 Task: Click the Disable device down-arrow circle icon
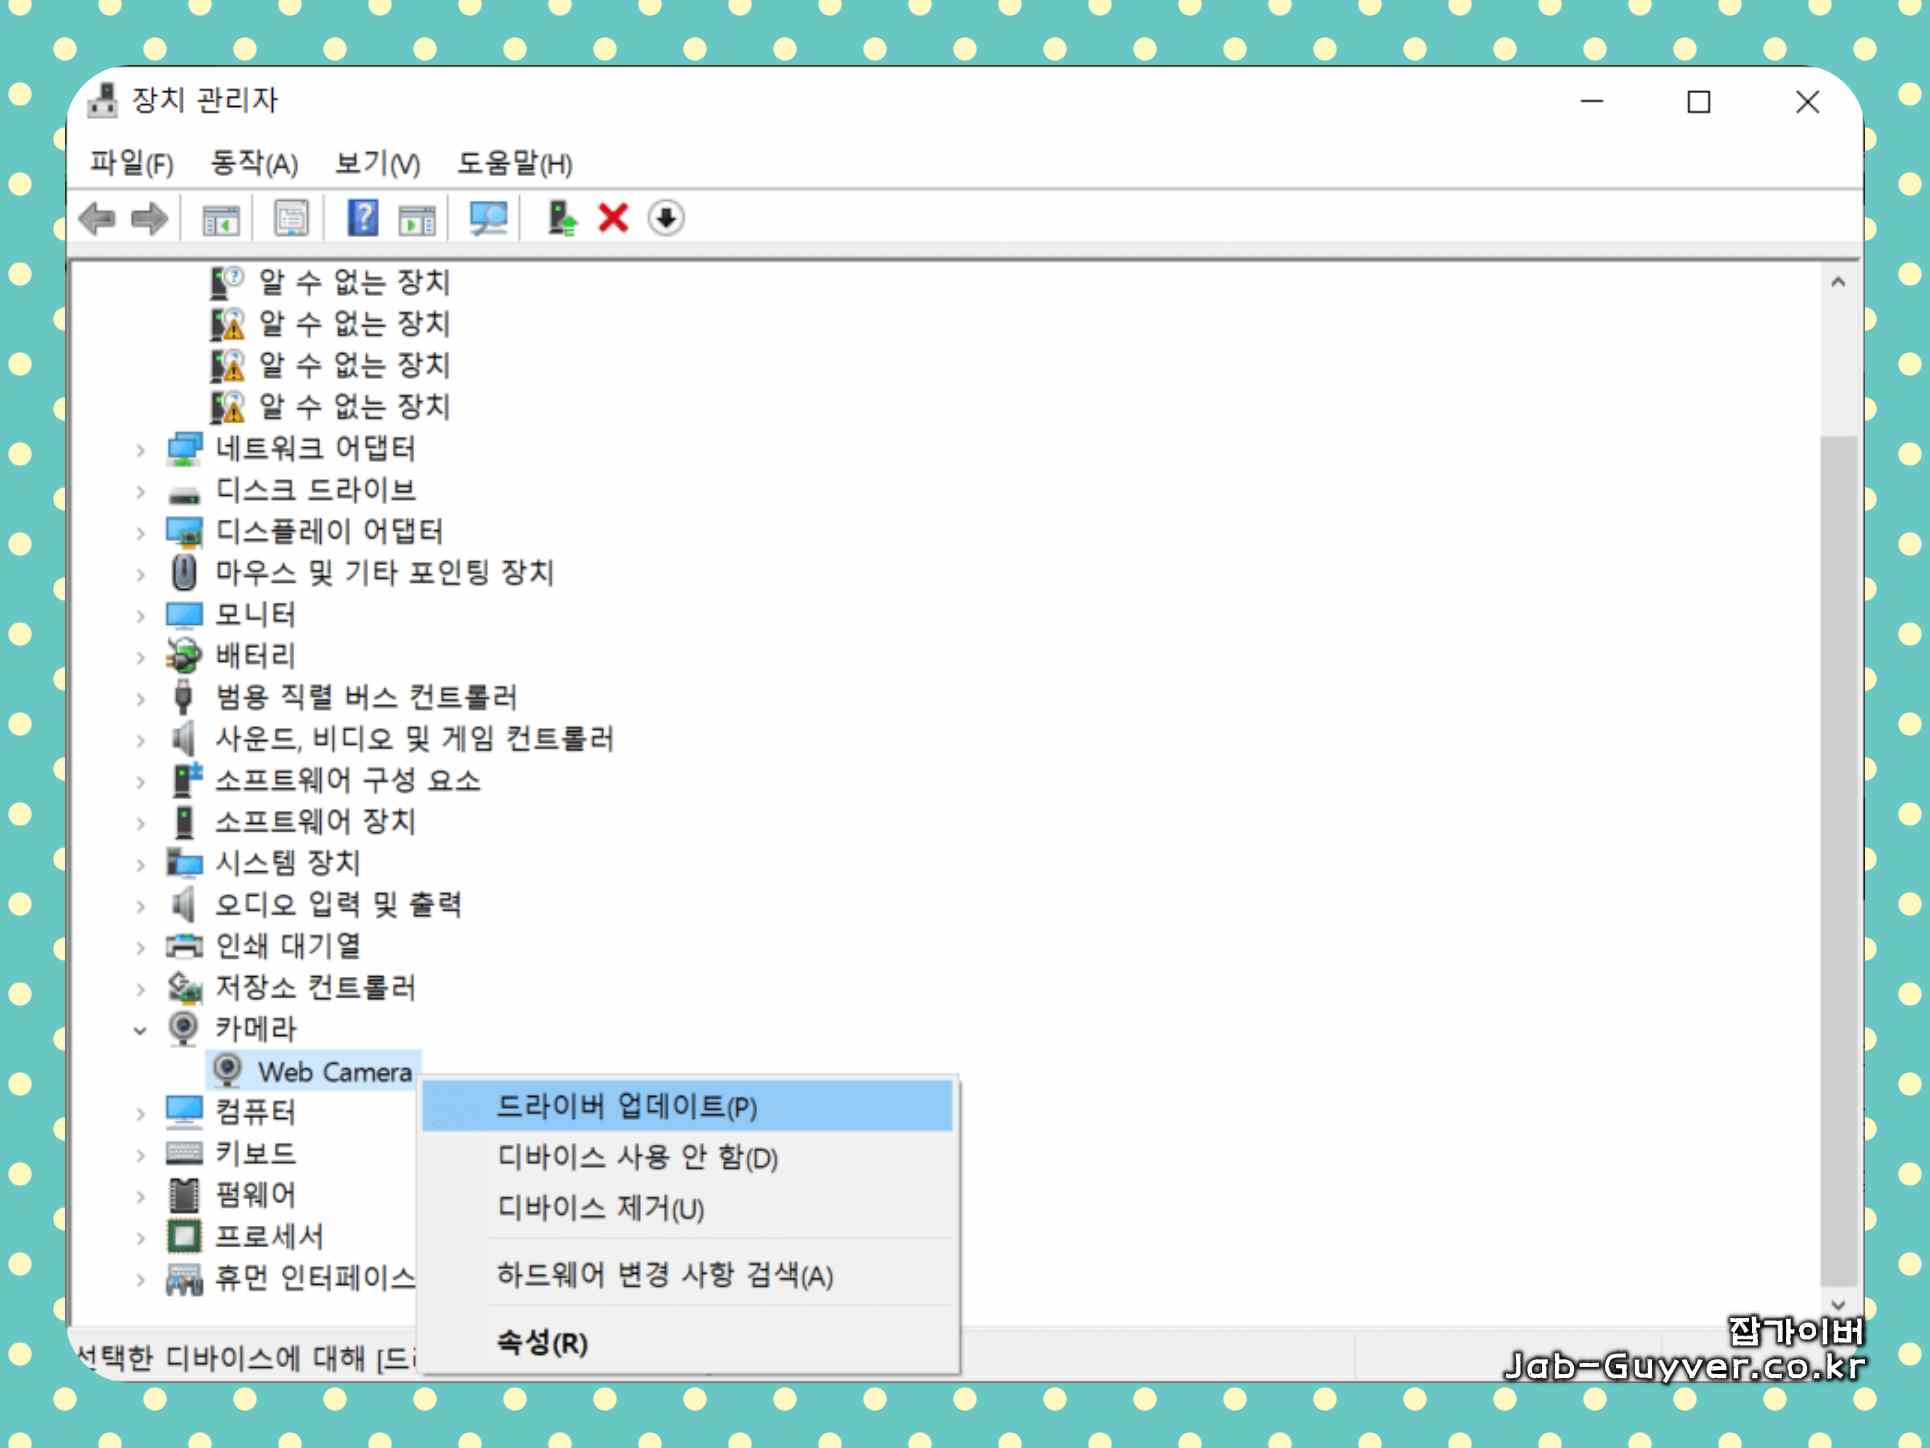(666, 218)
